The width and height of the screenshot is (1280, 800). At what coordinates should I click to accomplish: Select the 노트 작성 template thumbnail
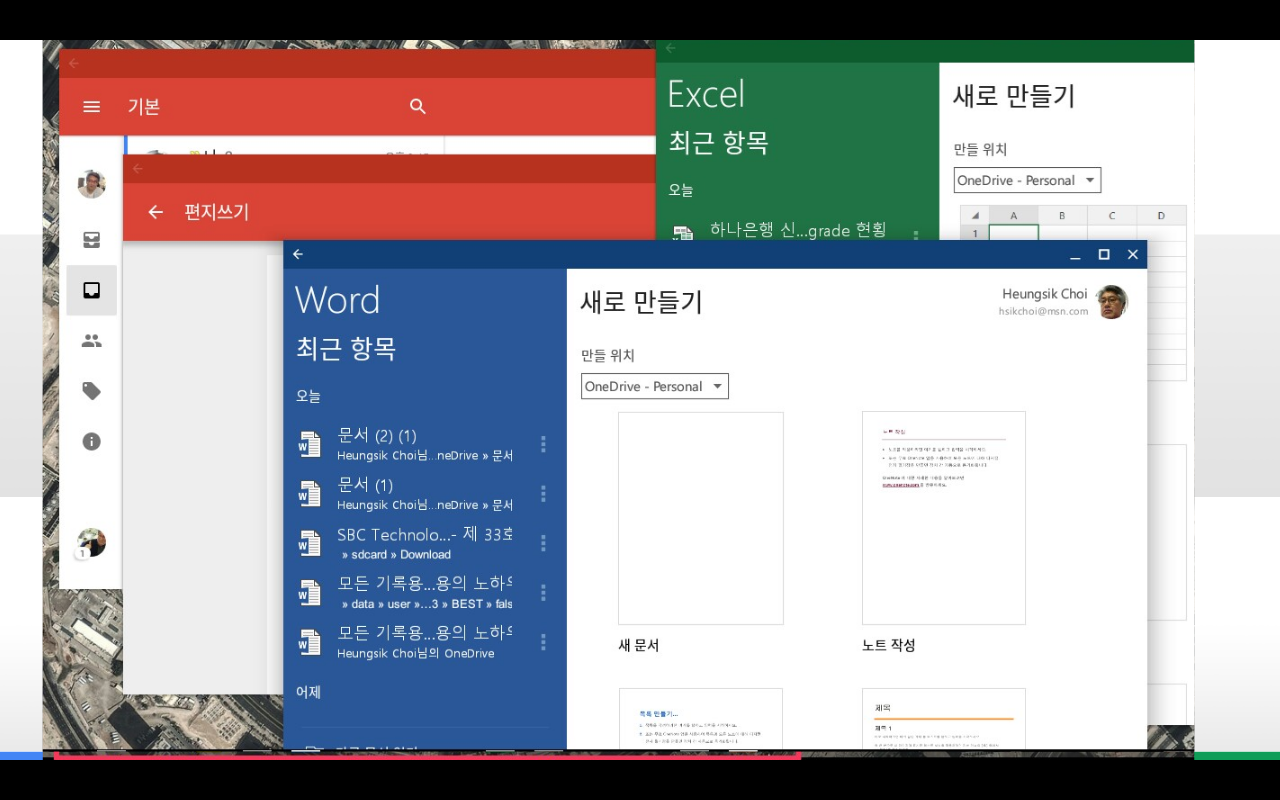click(x=944, y=518)
